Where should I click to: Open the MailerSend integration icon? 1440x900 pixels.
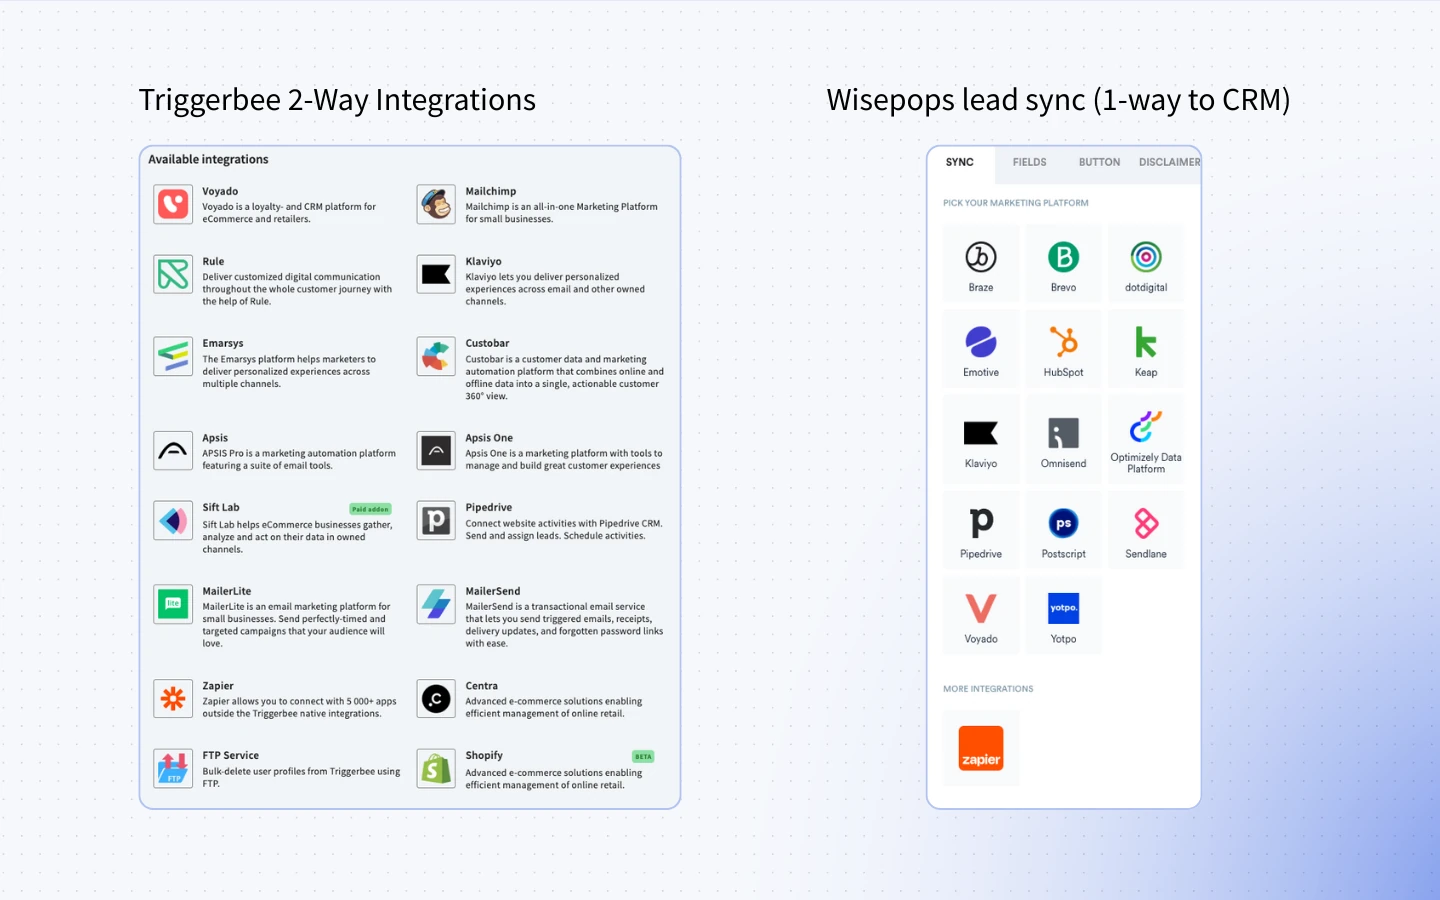[436, 604]
